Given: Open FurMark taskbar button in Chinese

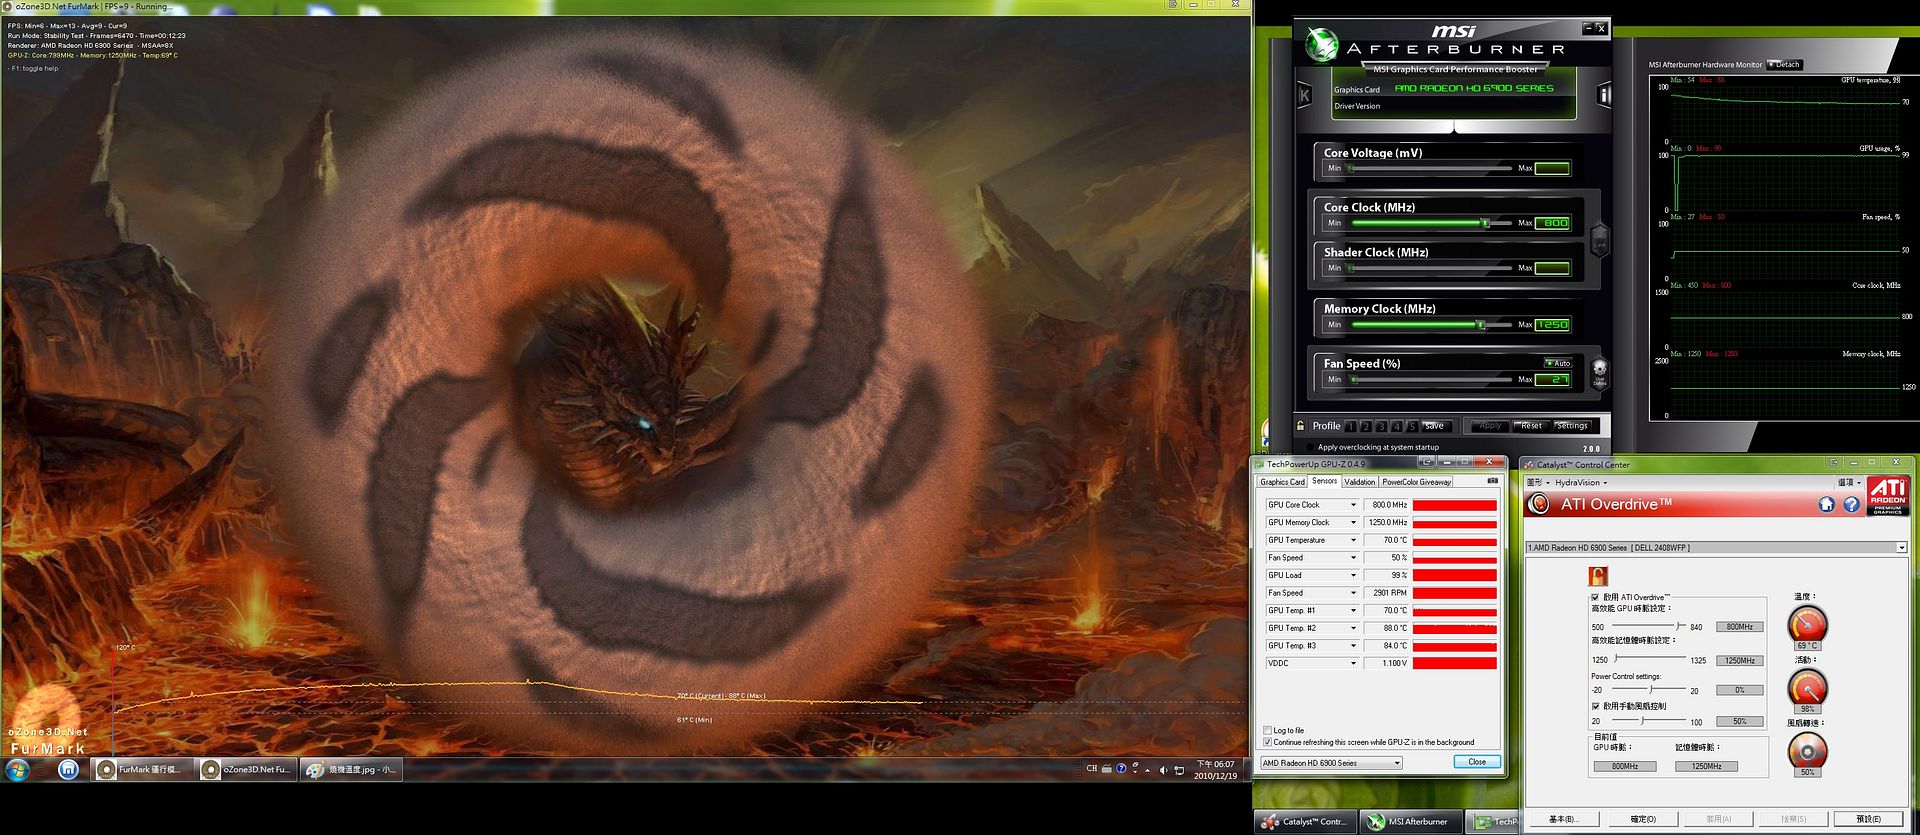Looking at the screenshot, I should (142, 769).
